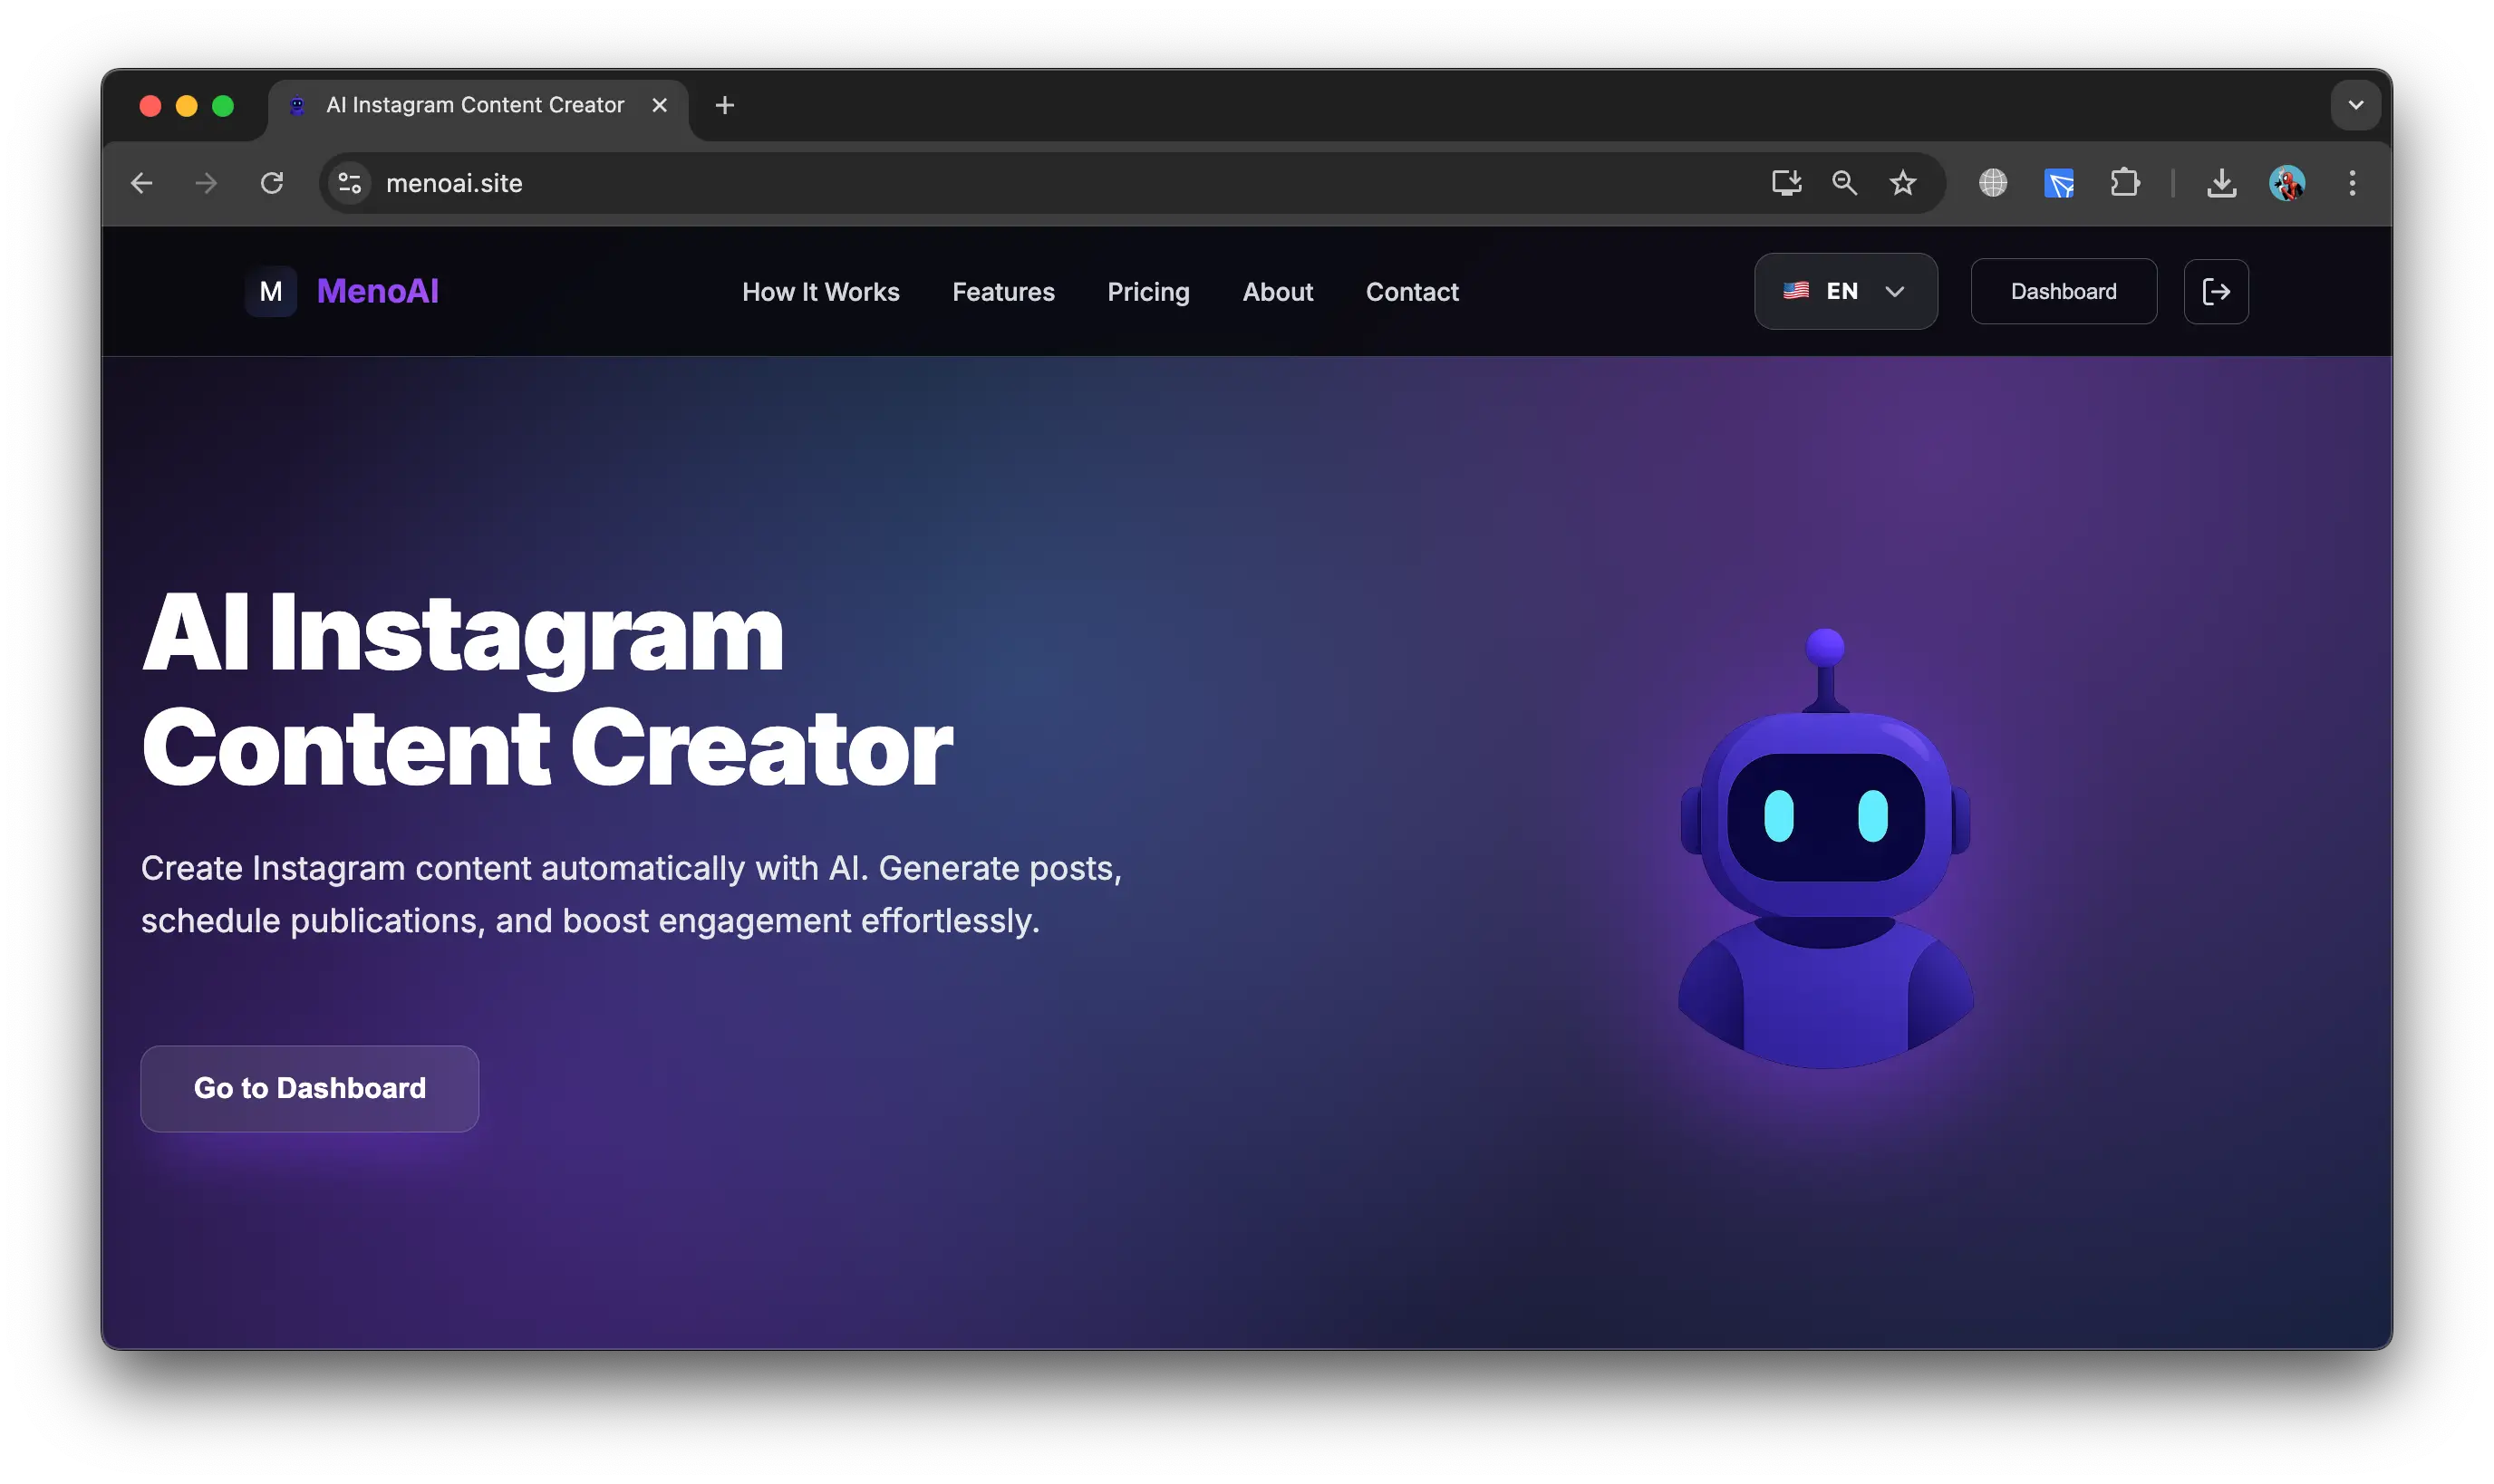Expand the tab search dropdown arrow
Viewport: 2494px width, 1484px height.
point(2355,105)
